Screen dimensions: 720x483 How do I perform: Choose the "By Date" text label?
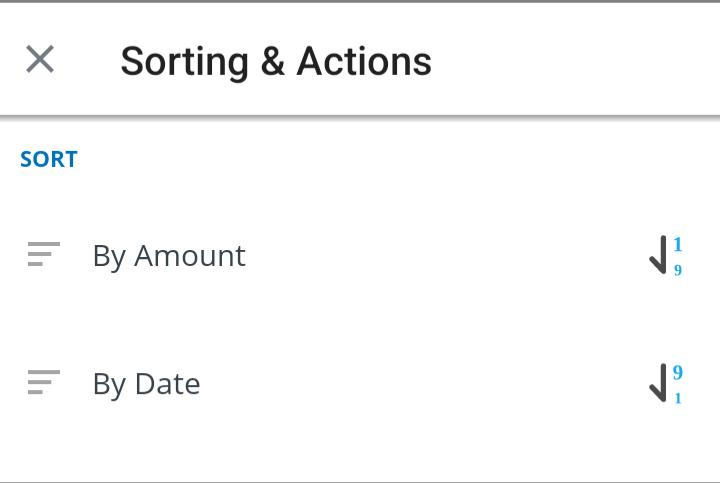(x=146, y=384)
